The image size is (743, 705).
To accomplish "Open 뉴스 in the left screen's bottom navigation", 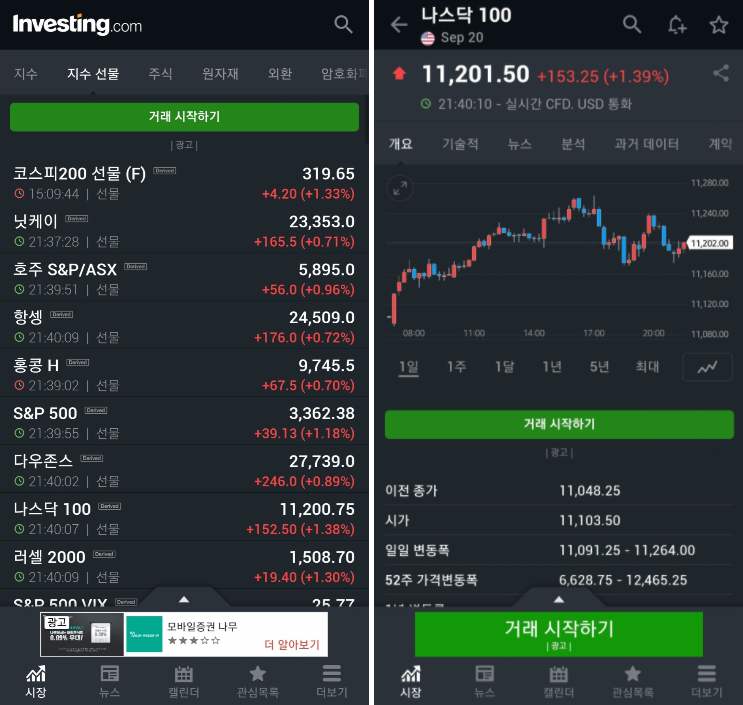I will tap(109, 681).
